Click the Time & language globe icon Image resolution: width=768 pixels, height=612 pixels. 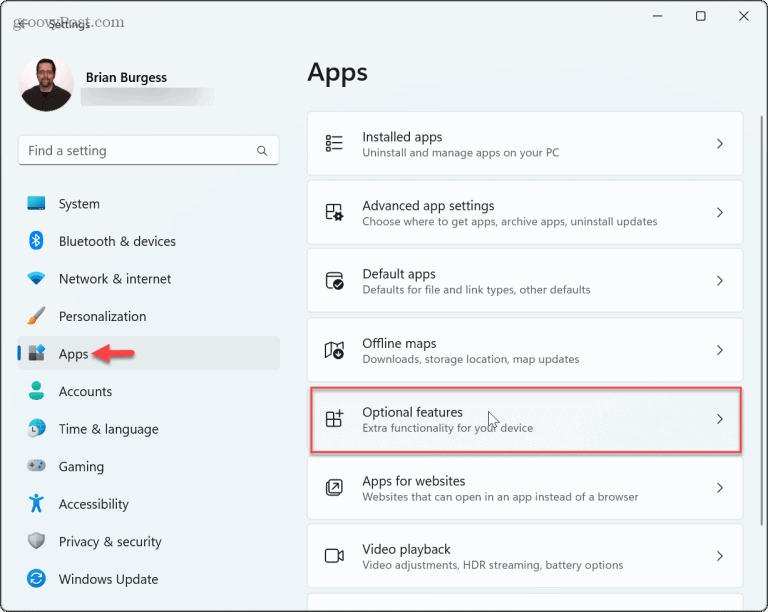pos(36,428)
